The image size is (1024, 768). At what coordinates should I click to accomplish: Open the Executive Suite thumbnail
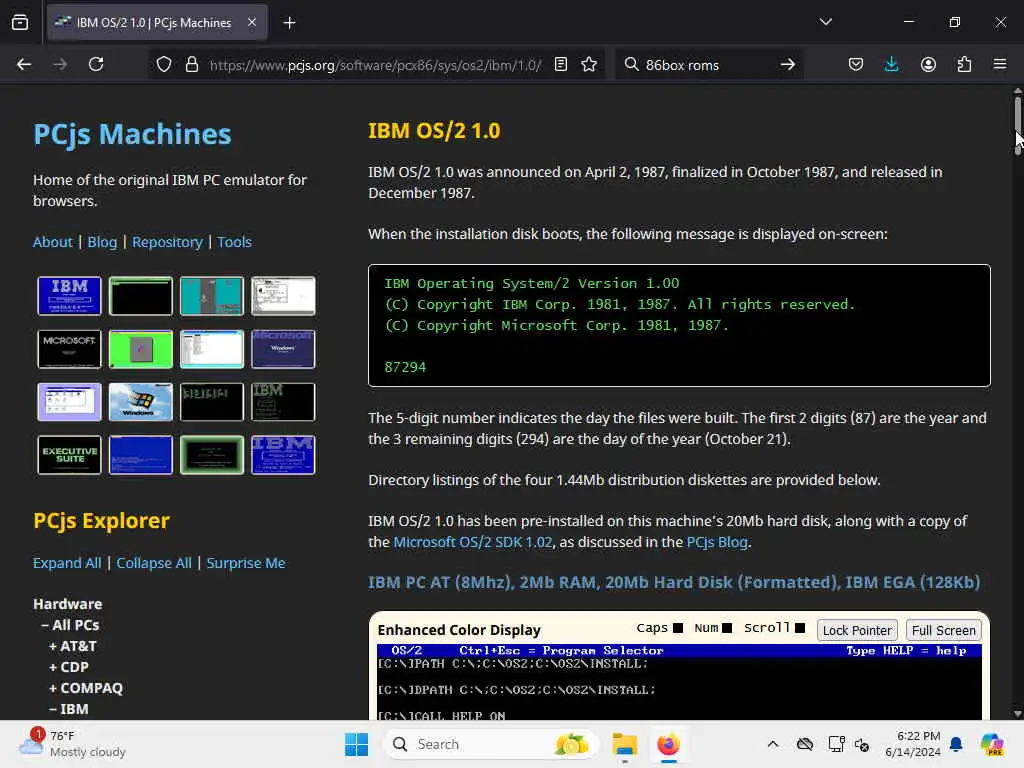69,455
